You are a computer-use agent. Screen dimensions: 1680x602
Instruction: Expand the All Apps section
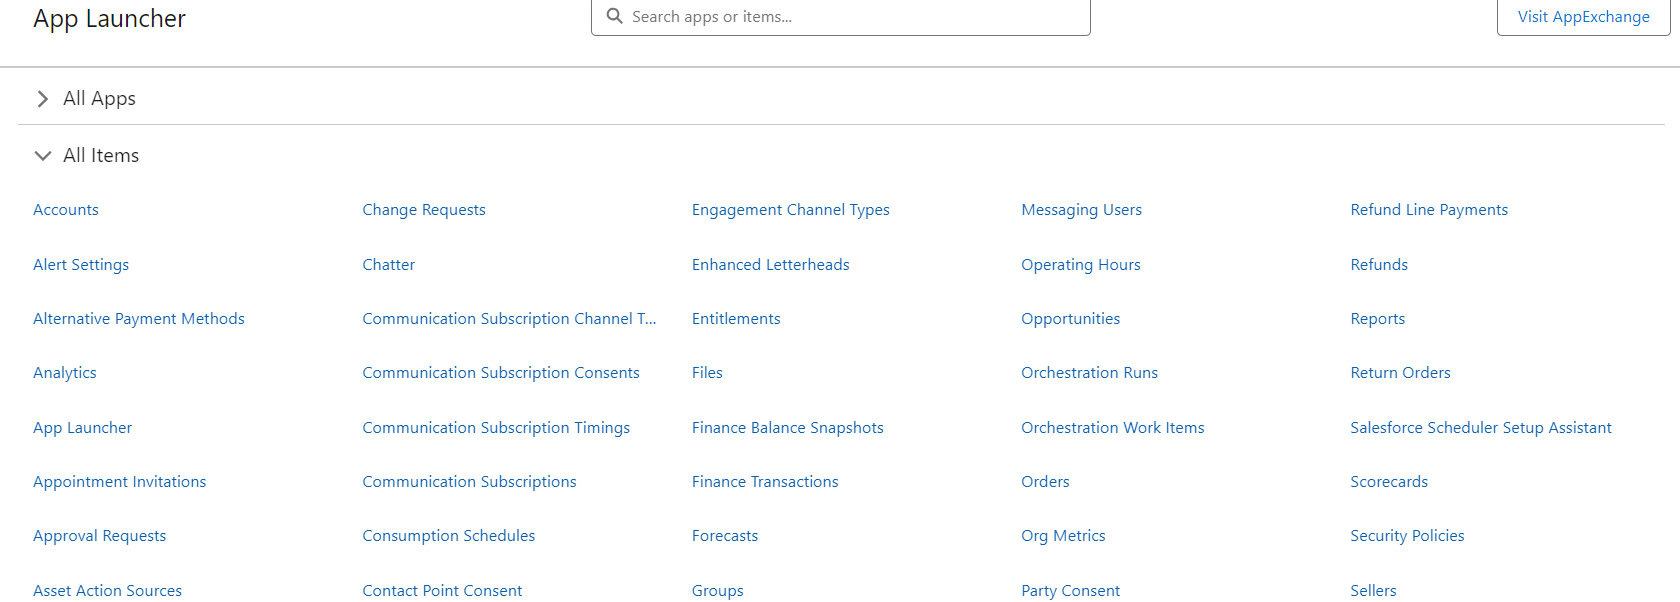pos(42,99)
